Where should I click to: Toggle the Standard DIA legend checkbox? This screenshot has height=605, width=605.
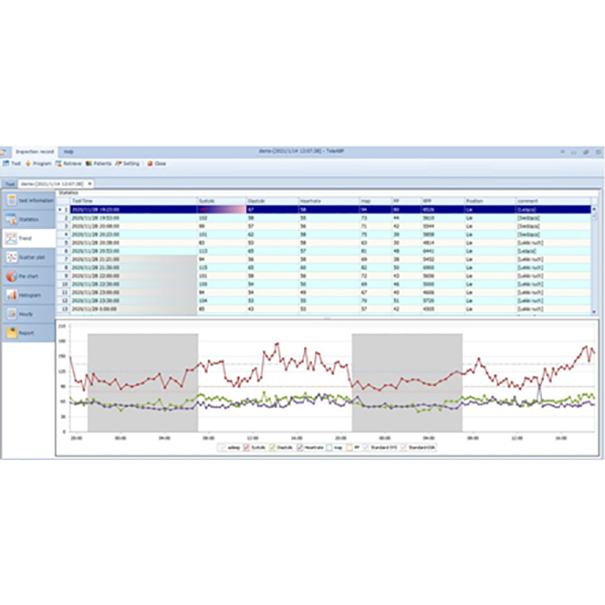(404, 448)
